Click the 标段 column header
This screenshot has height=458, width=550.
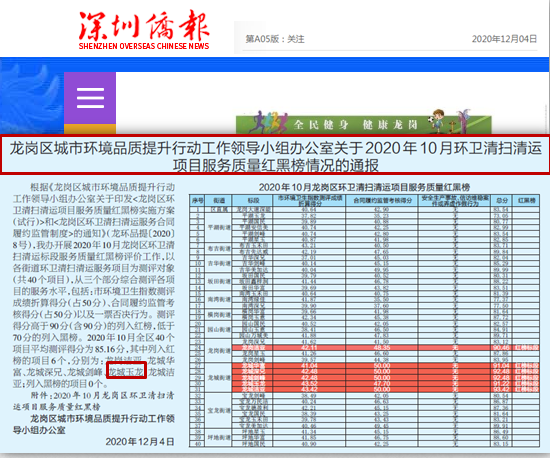(x=253, y=200)
